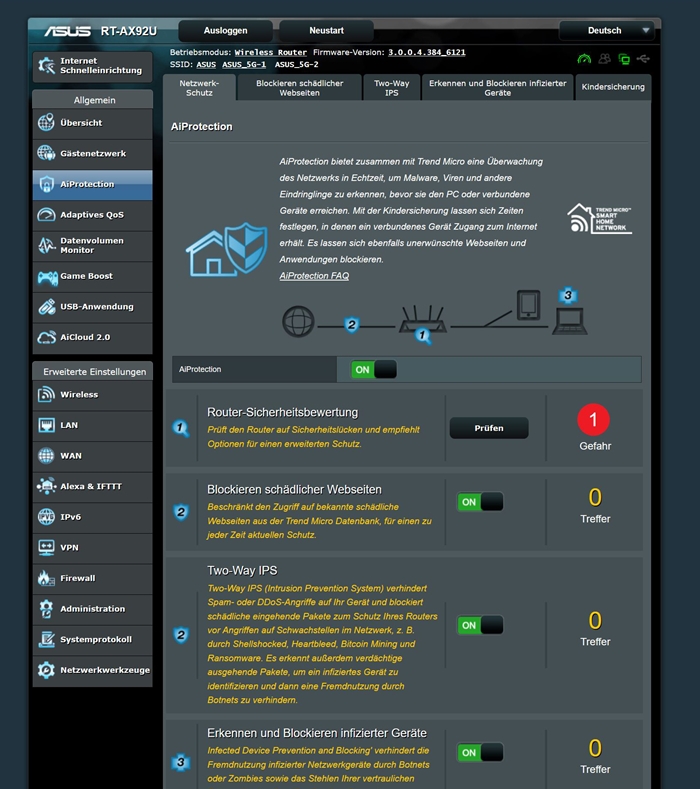Switch to Two-Way IPS tab

point(392,88)
